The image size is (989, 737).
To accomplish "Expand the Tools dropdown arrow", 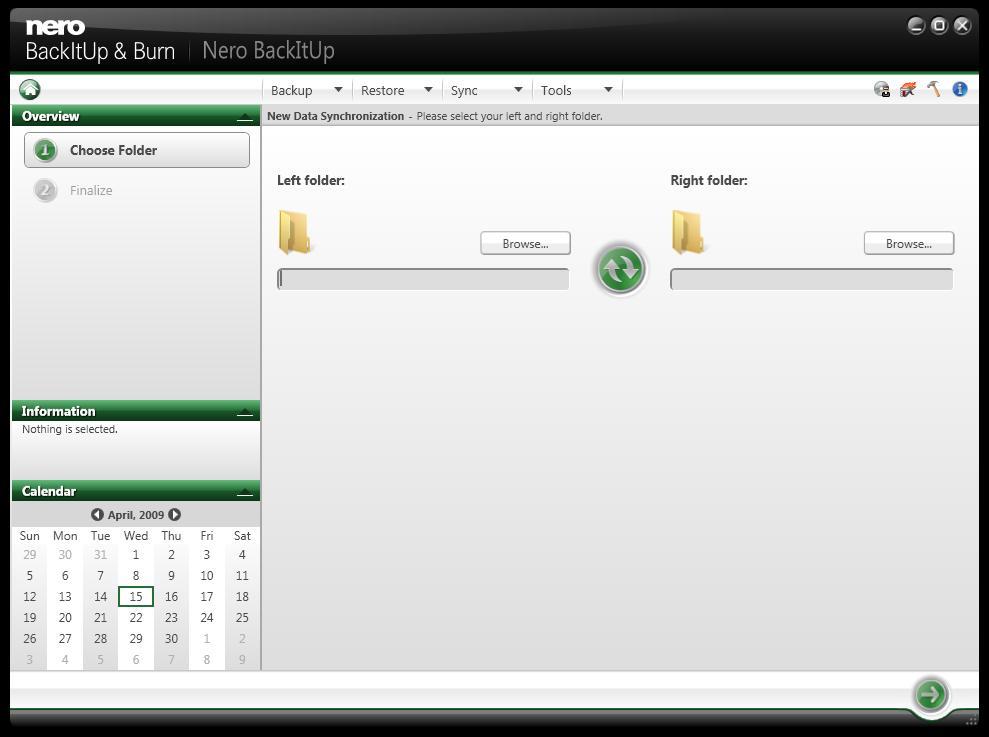I will point(609,90).
